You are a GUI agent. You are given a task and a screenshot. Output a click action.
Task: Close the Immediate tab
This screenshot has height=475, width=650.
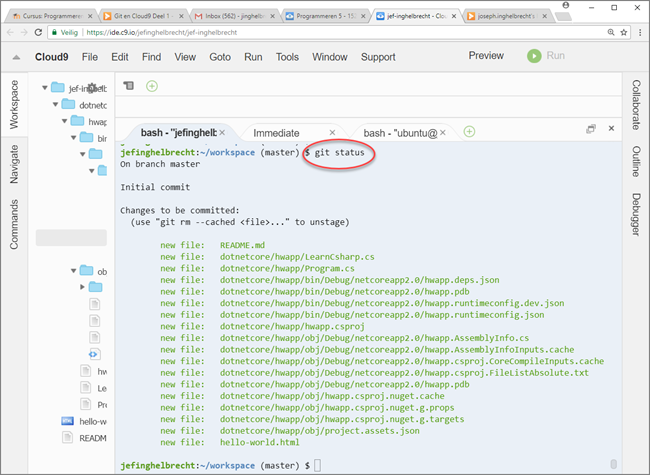point(332,133)
